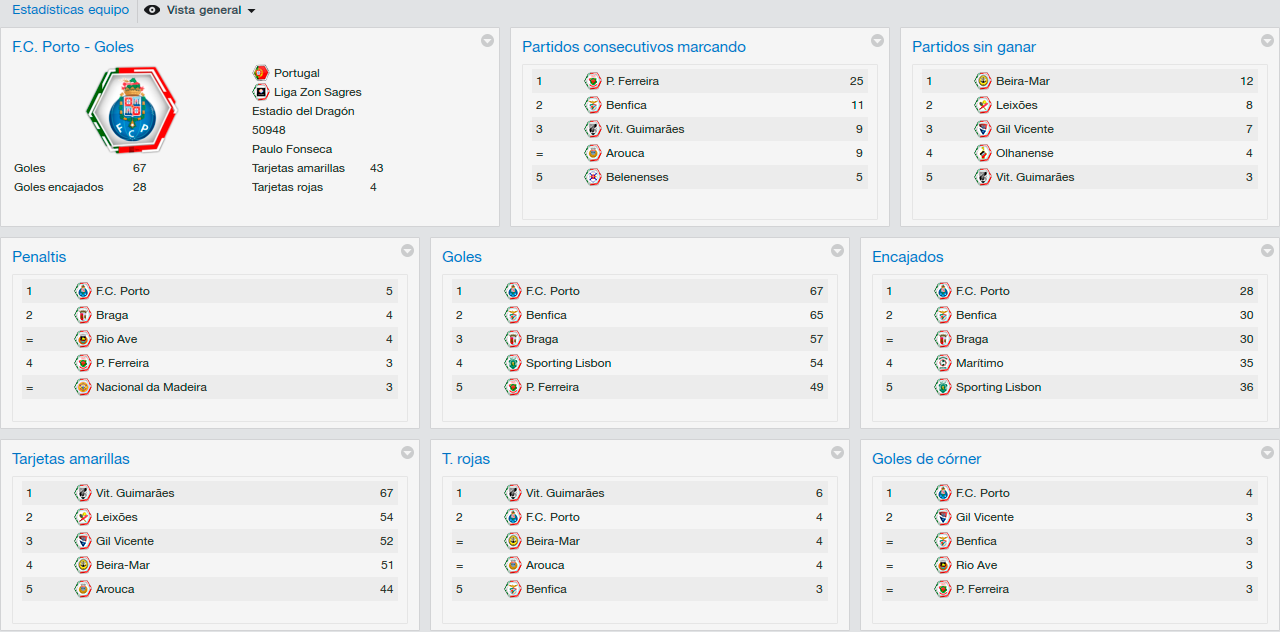The image size is (1280, 632).
Task: Click P. Ferreira badge in Partidos consecutivos marcando
Action: 593,81
